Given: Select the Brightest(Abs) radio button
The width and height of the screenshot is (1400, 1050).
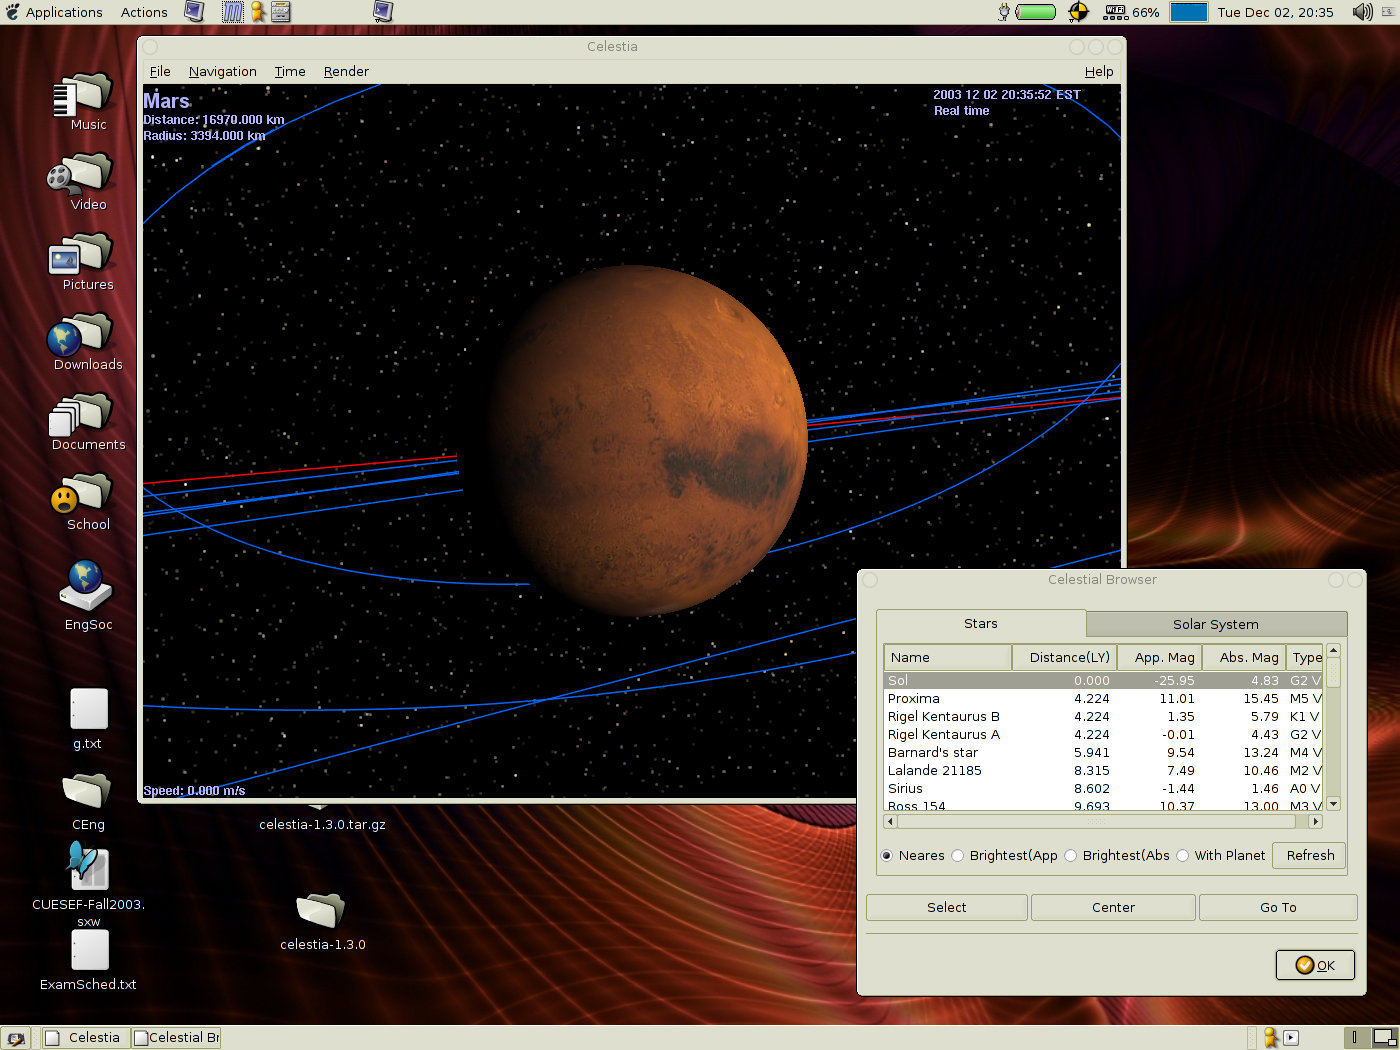Looking at the screenshot, I should [x=1071, y=856].
